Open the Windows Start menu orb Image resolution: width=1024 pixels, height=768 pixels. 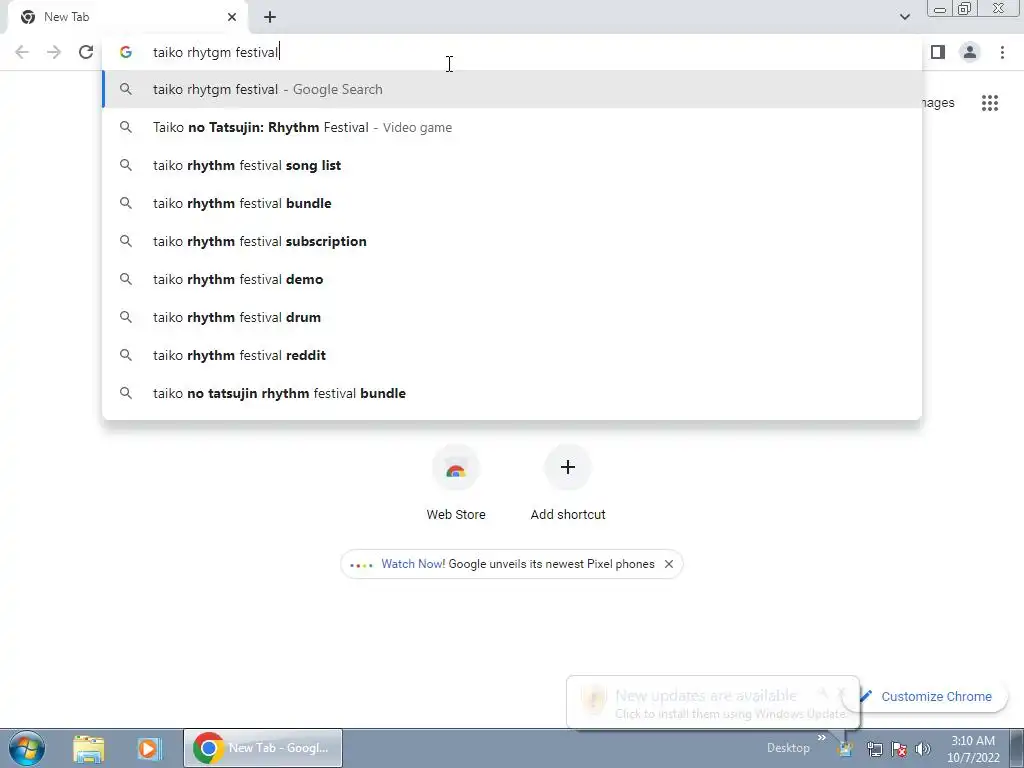[x=26, y=748]
